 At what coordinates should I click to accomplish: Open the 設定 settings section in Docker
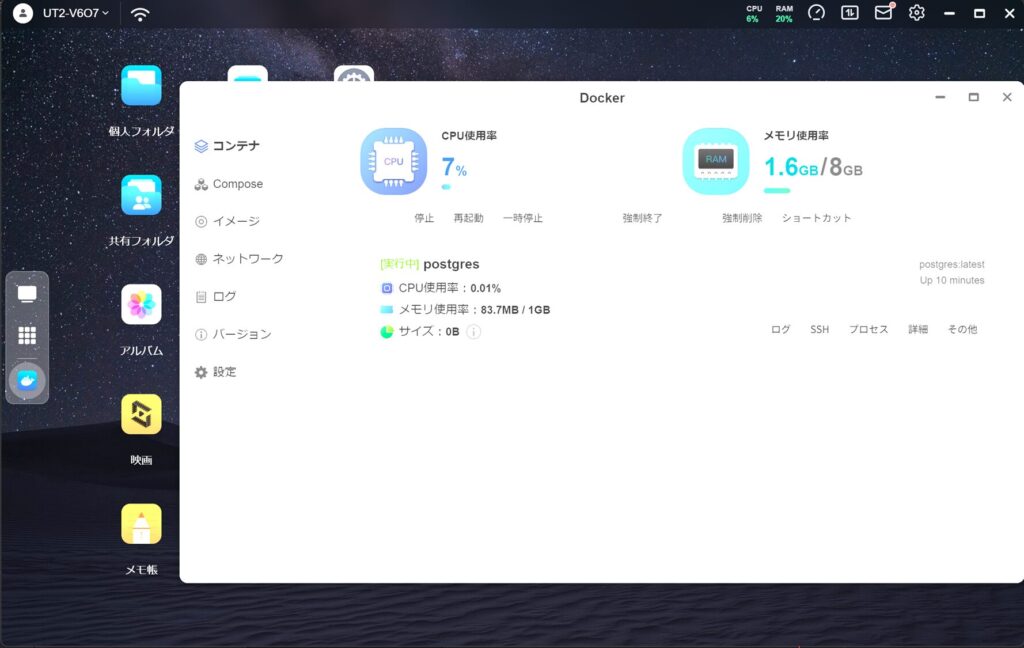(216, 372)
